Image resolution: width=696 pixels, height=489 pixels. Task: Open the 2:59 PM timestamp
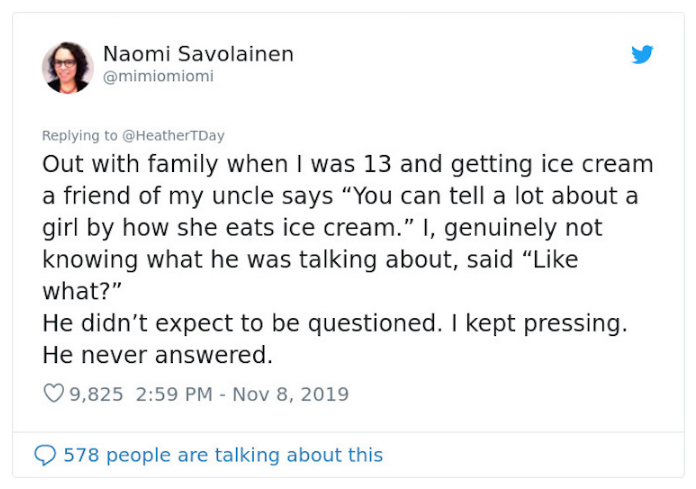point(172,394)
